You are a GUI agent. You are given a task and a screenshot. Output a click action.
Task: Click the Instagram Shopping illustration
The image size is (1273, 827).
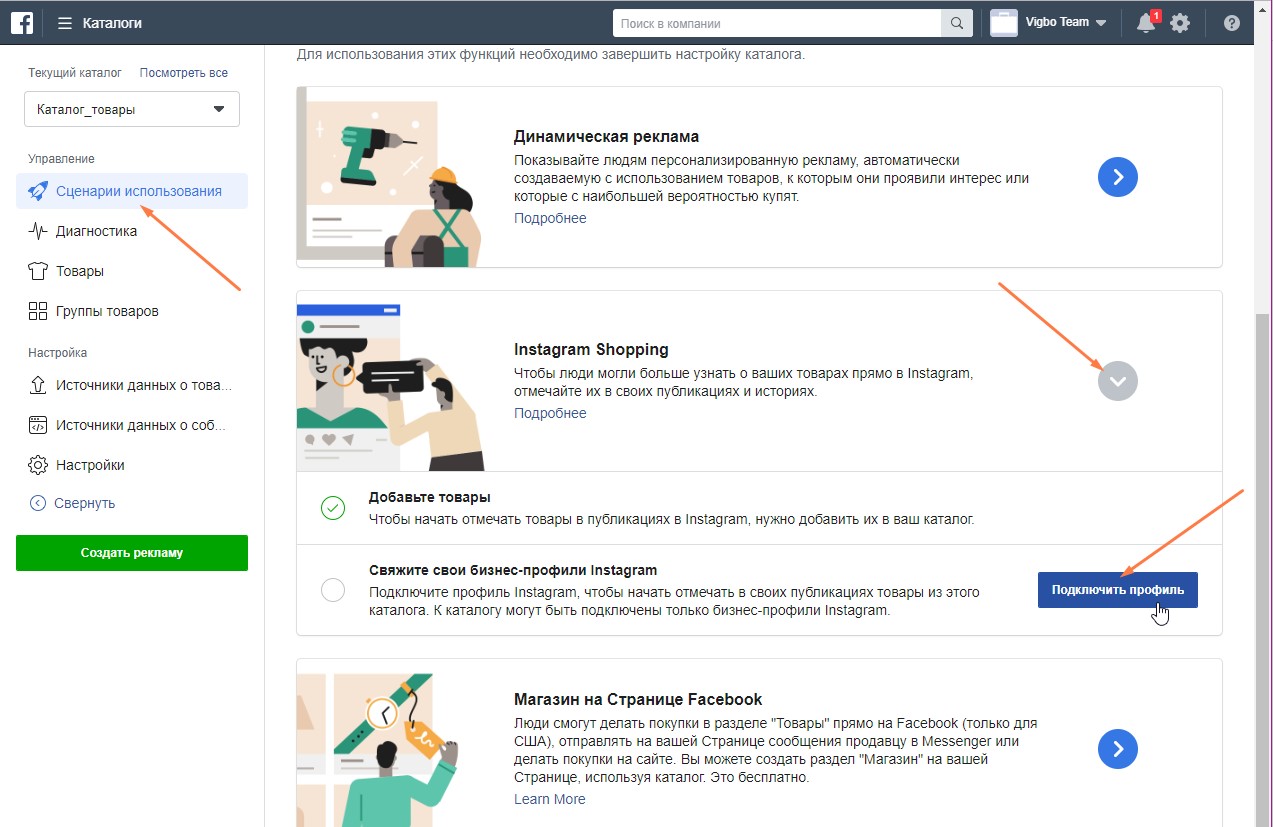click(392, 386)
